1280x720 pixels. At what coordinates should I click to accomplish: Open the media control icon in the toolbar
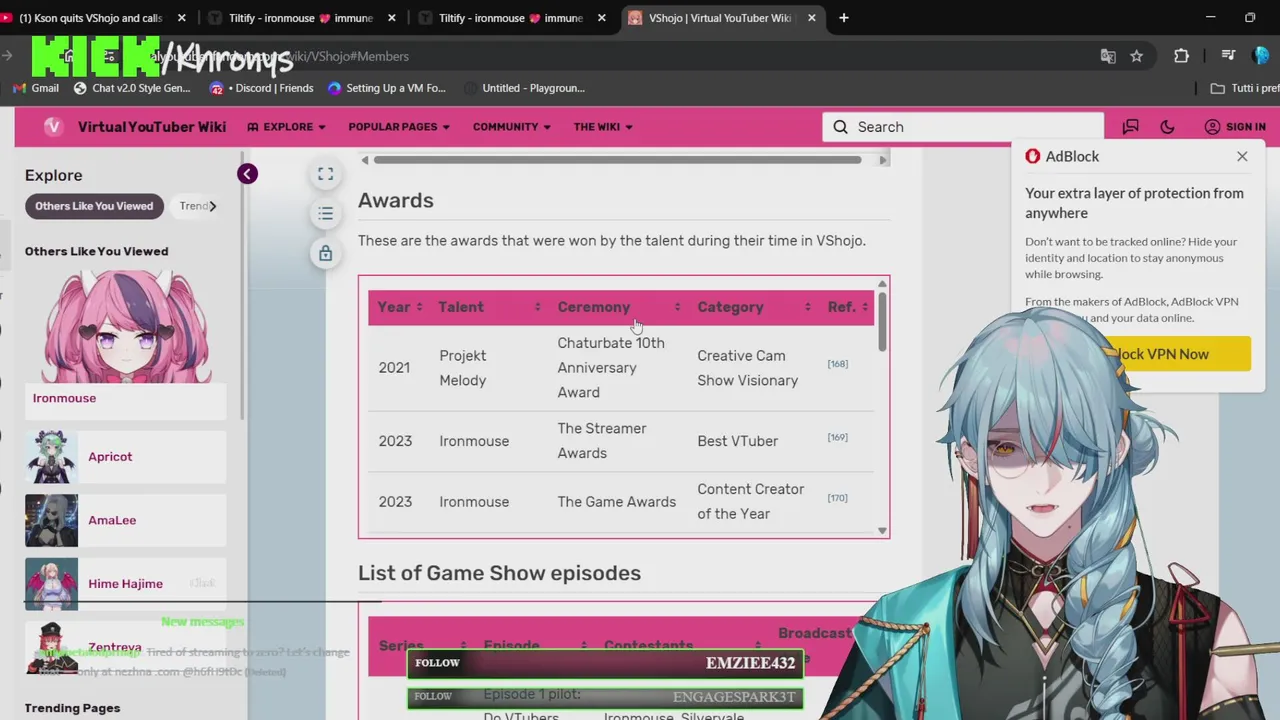click(1228, 56)
